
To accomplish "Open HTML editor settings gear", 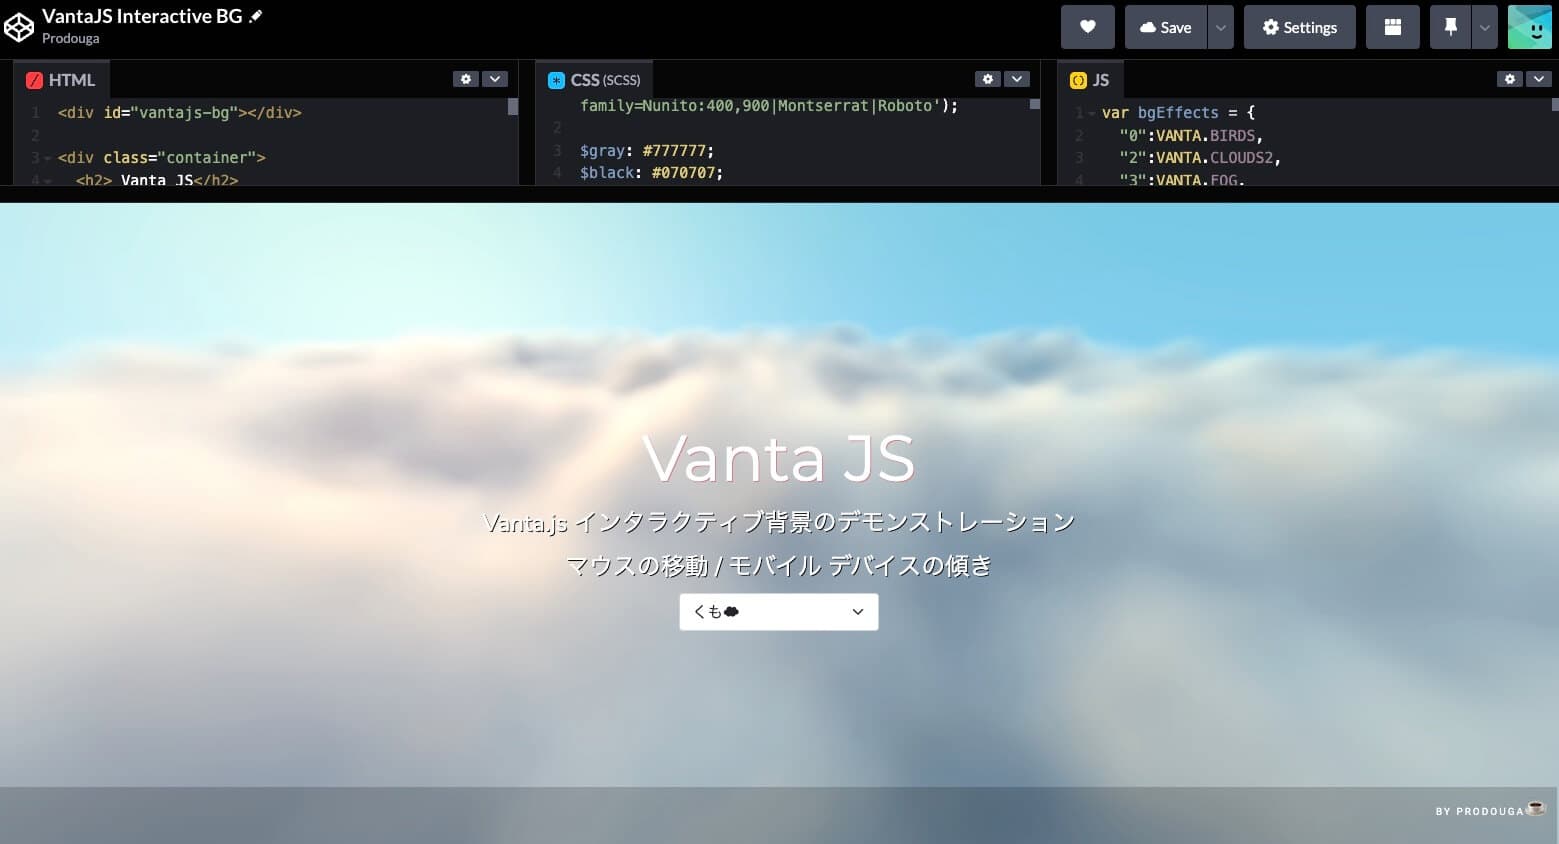I will click(466, 79).
